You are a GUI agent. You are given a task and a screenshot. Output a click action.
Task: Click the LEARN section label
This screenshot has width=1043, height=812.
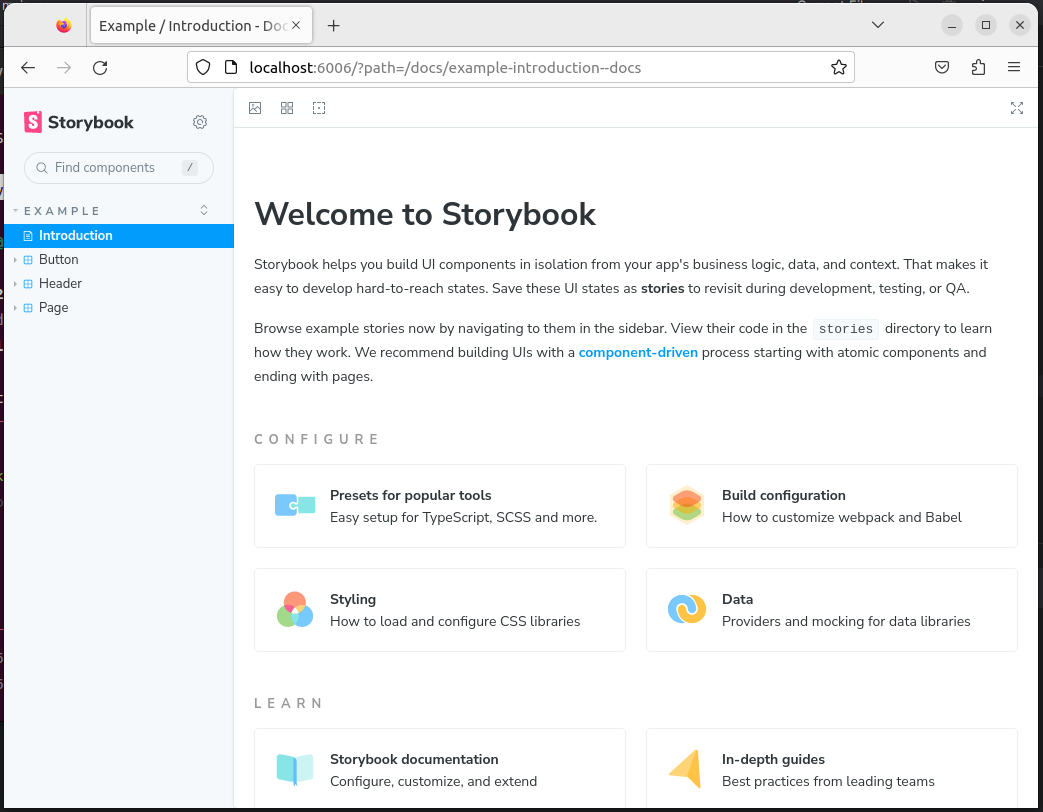[x=289, y=703]
